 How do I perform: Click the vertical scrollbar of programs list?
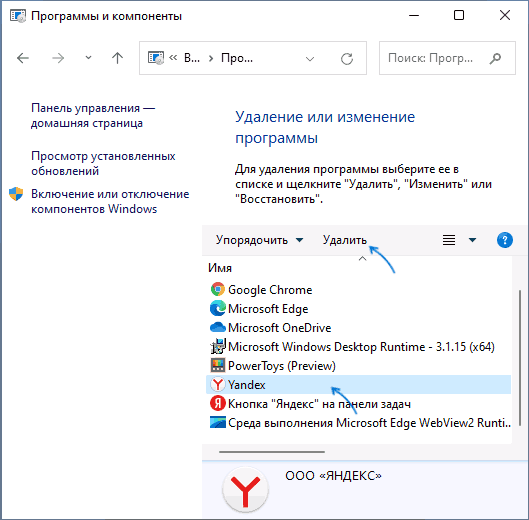(x=520, y=357)
